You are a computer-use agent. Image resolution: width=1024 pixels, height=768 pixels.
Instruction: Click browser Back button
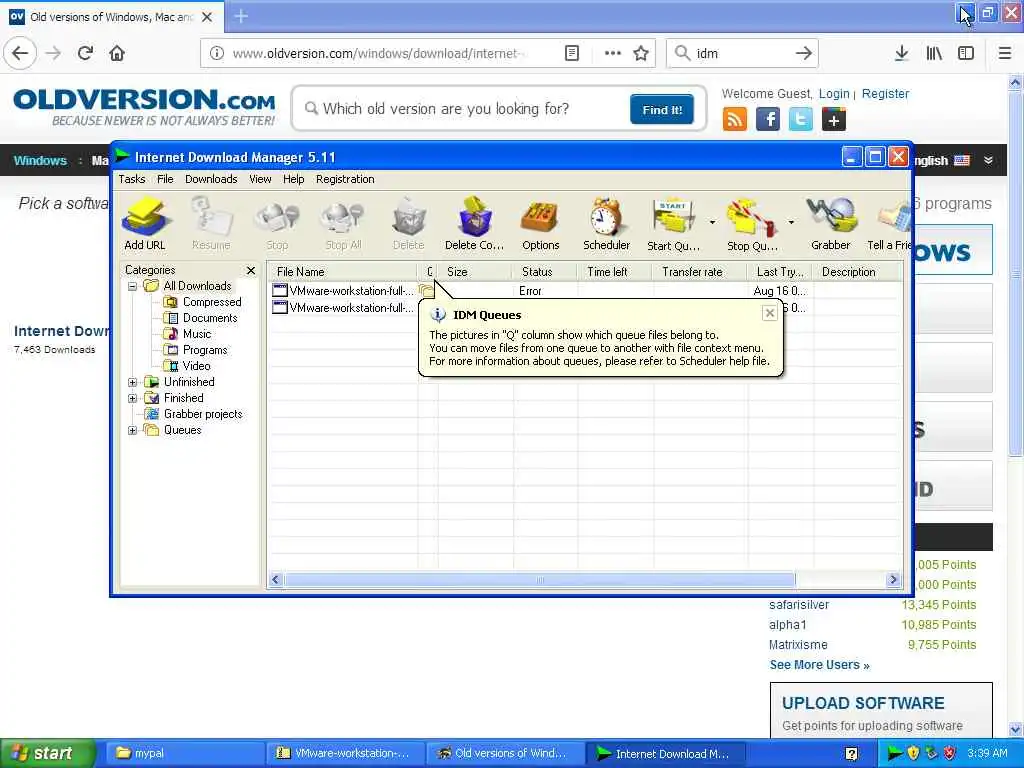click(x=20, y=53)
